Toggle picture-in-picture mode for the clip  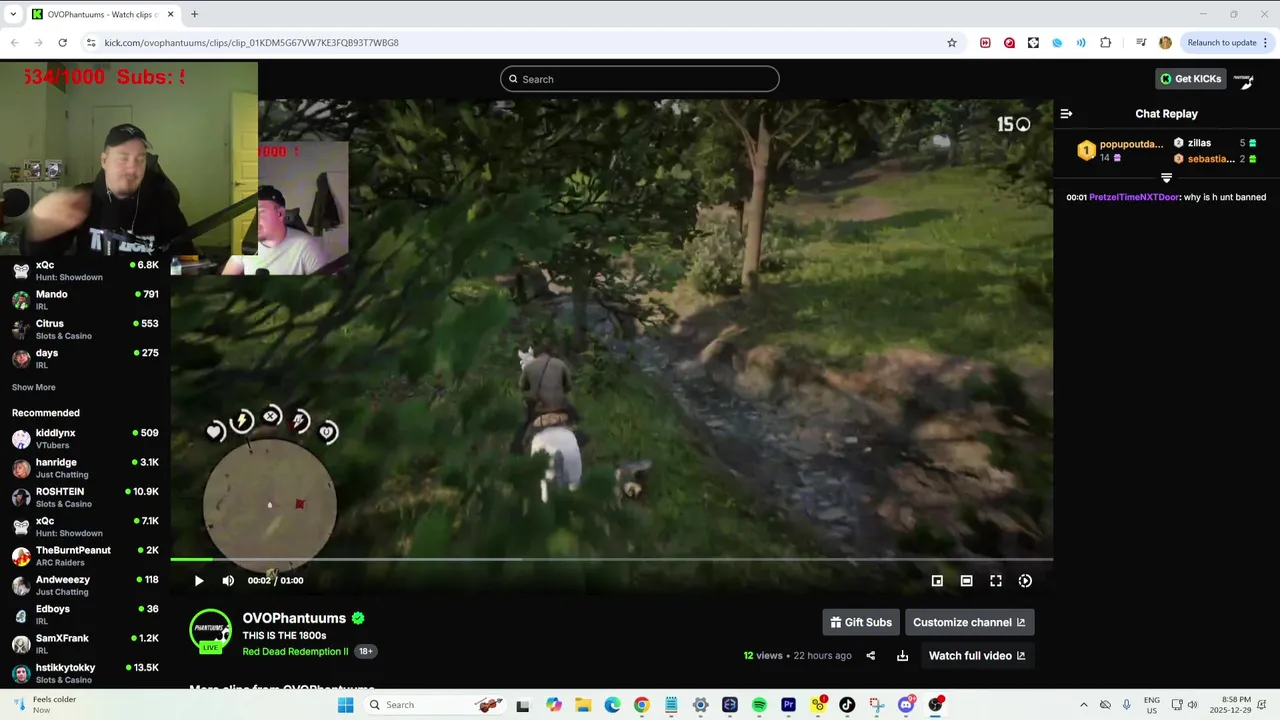[937, 581]
